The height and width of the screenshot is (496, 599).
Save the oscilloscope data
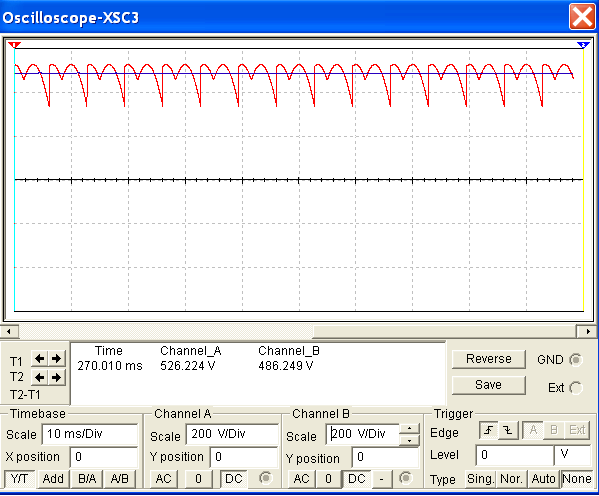tap(489, 385)
